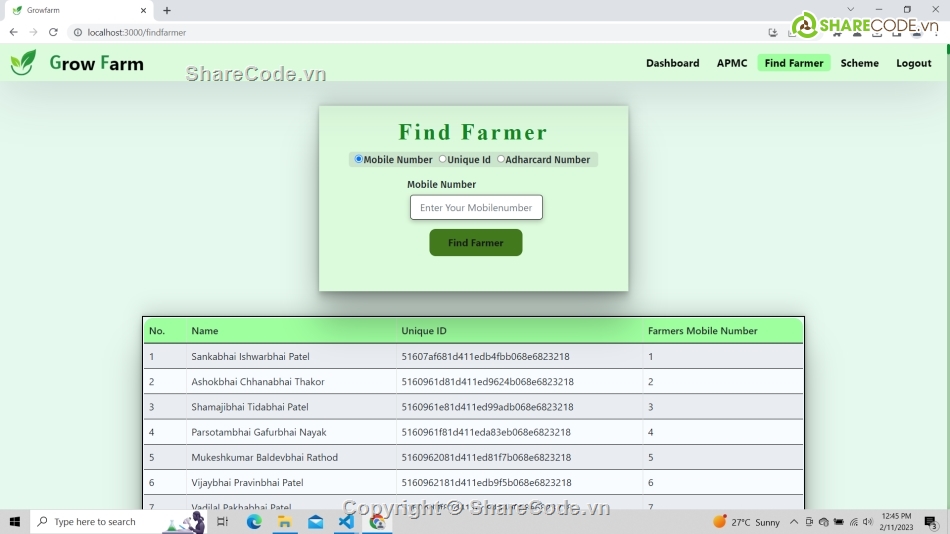Show hidden system tray icons

[794, 522]
